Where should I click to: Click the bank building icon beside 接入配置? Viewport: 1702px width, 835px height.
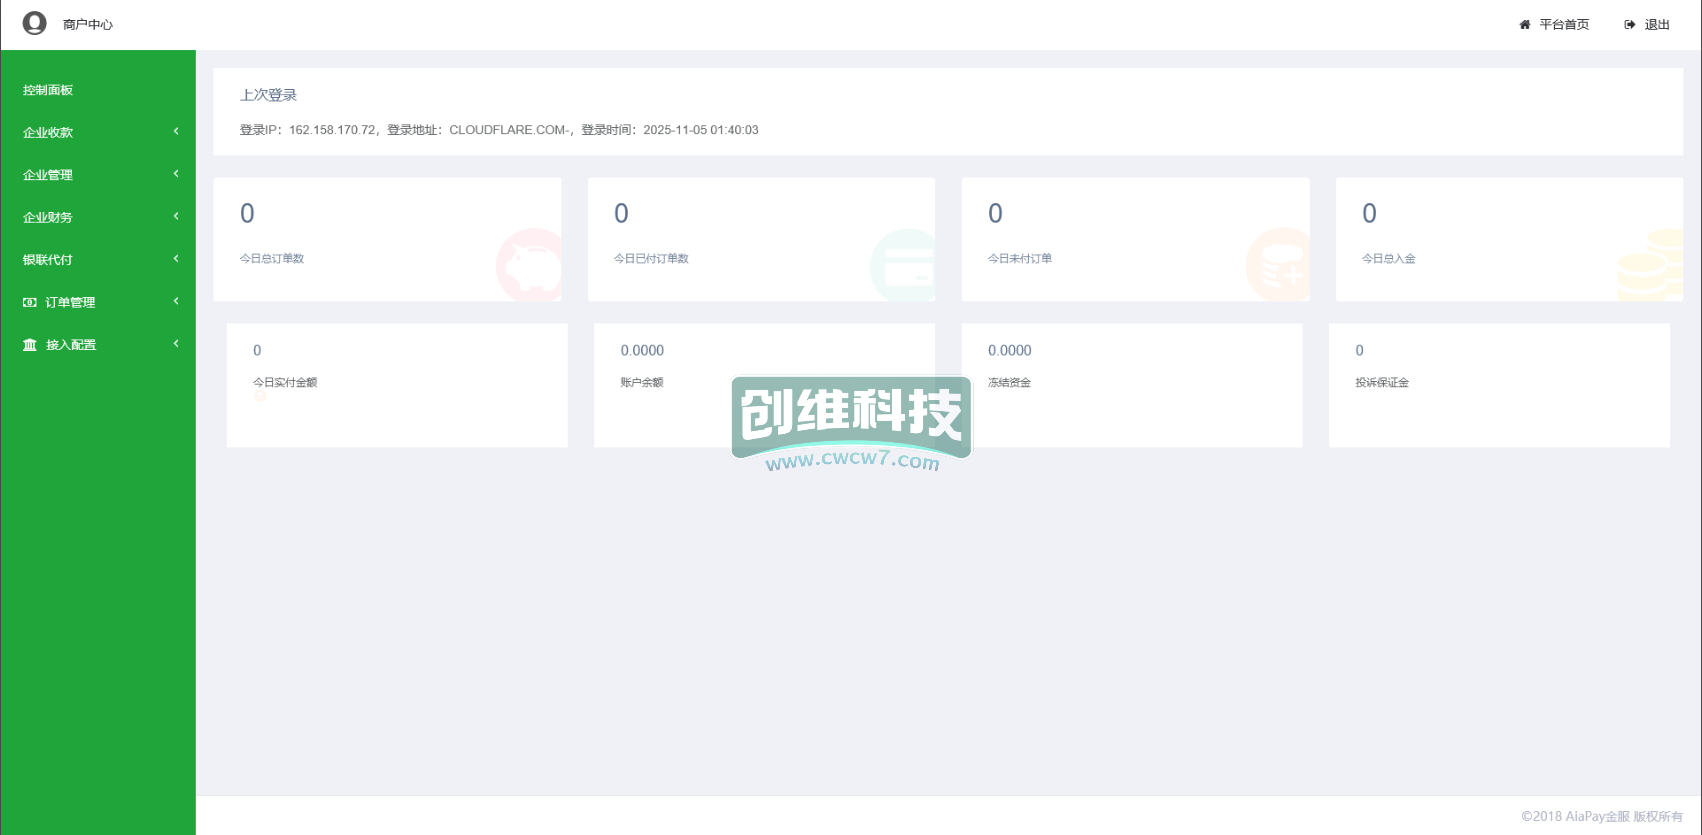pyautogui.click(x=30, y=345)
